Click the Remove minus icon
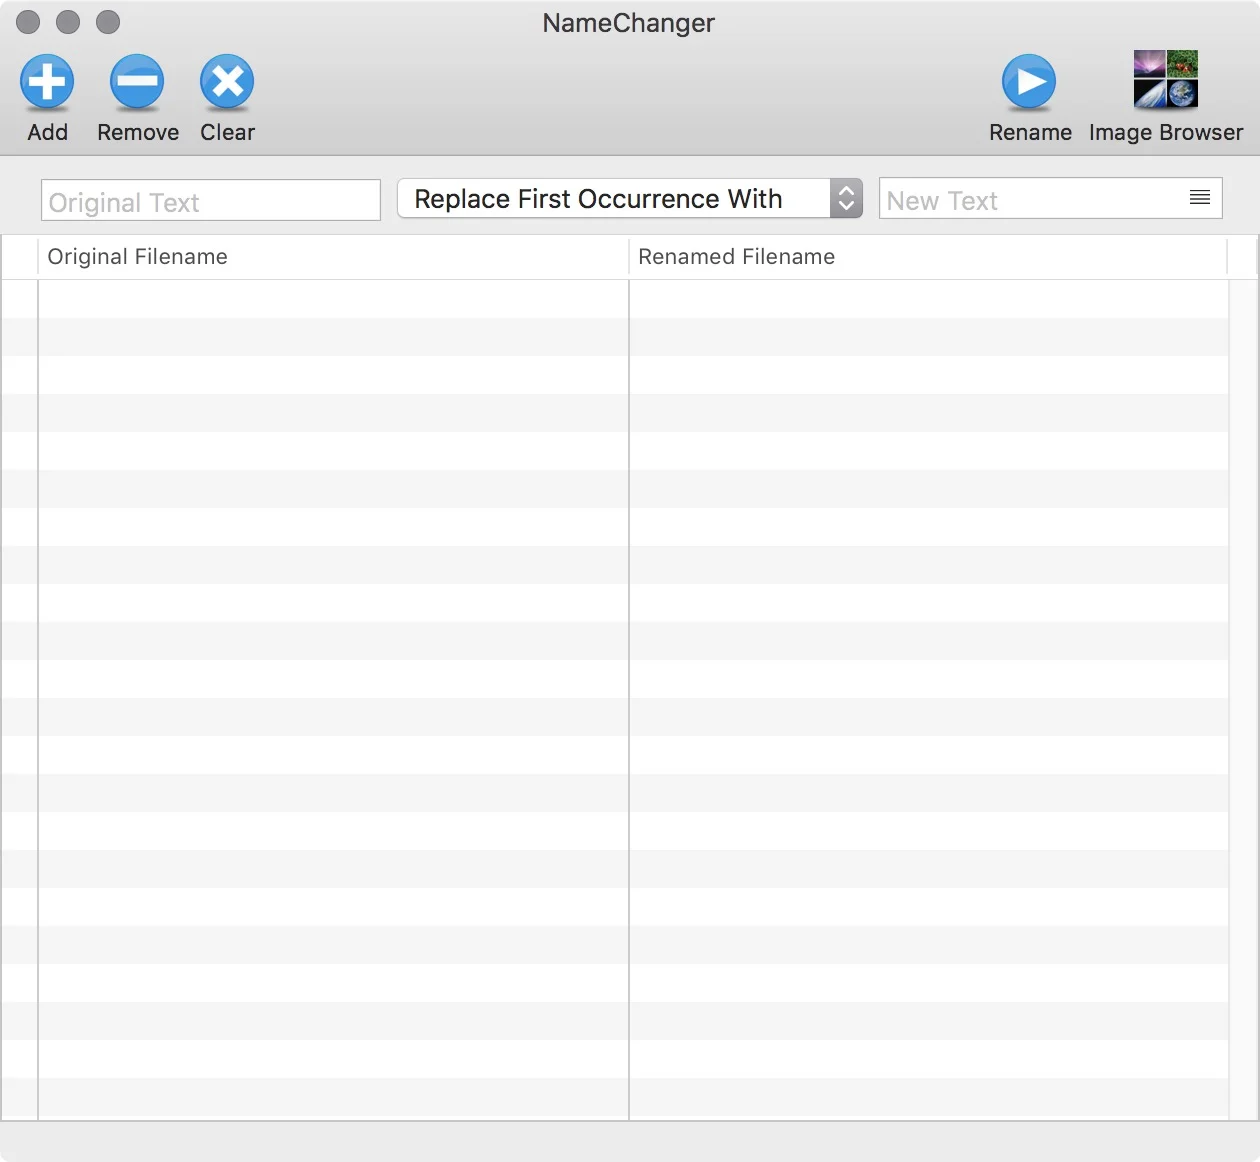The height and width of the screenshot is (1162, 1260). click(137, 82)
